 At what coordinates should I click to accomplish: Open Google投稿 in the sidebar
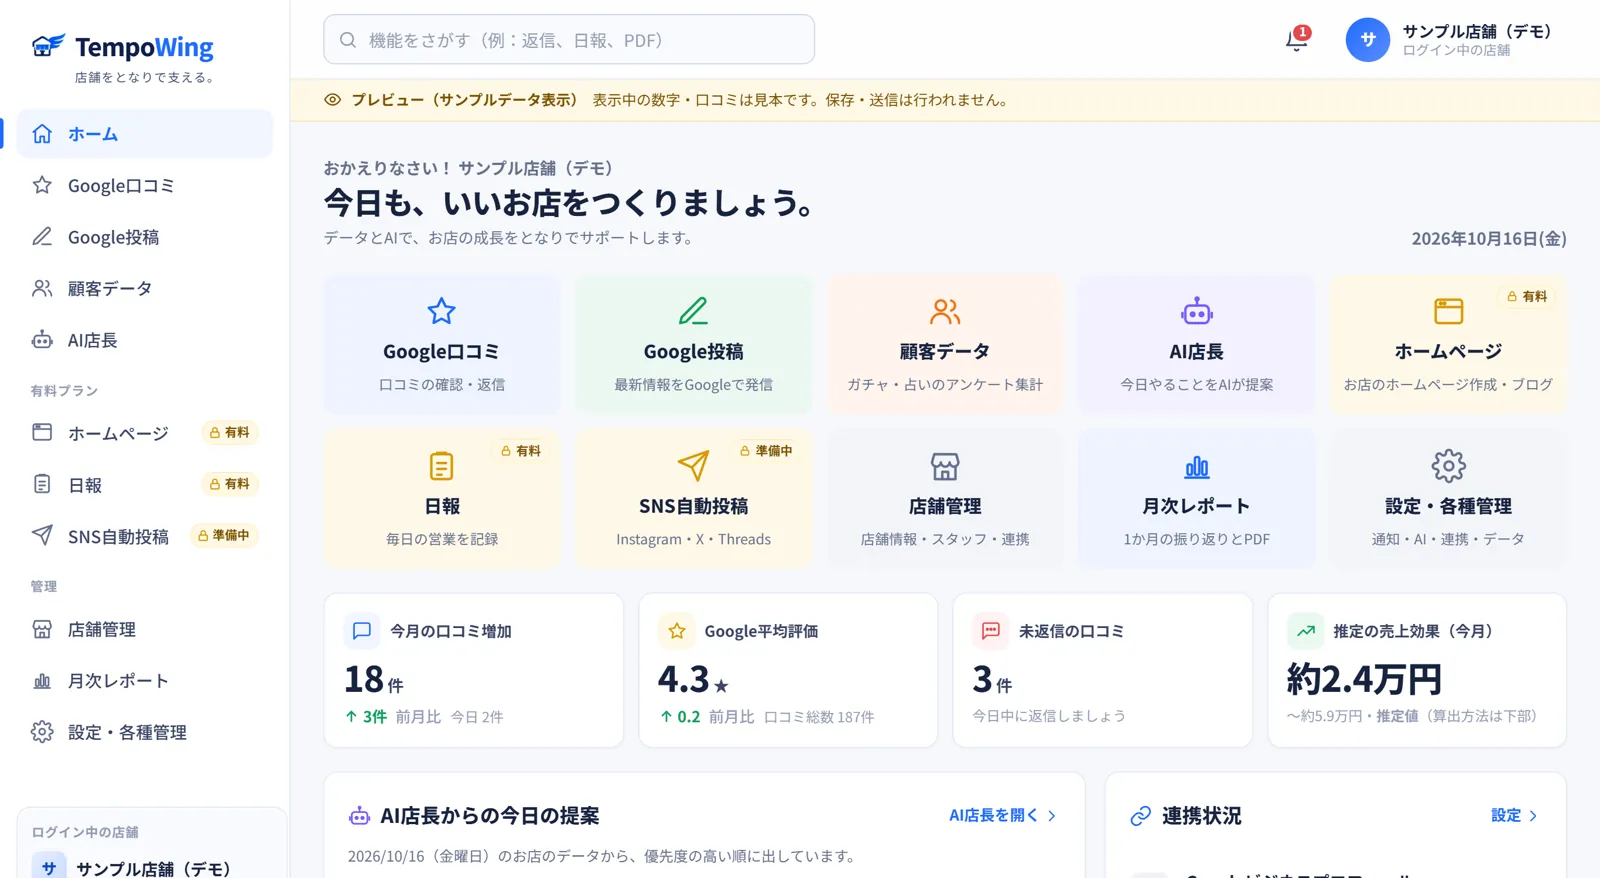tap(145, 237)
